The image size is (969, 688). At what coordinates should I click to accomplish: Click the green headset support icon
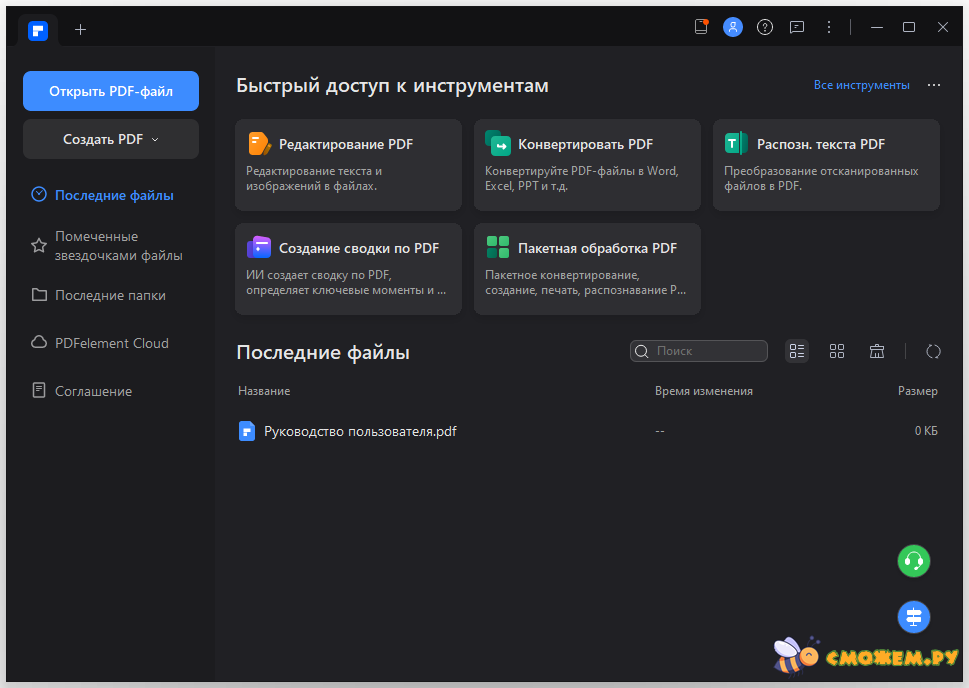pos(913,561)
